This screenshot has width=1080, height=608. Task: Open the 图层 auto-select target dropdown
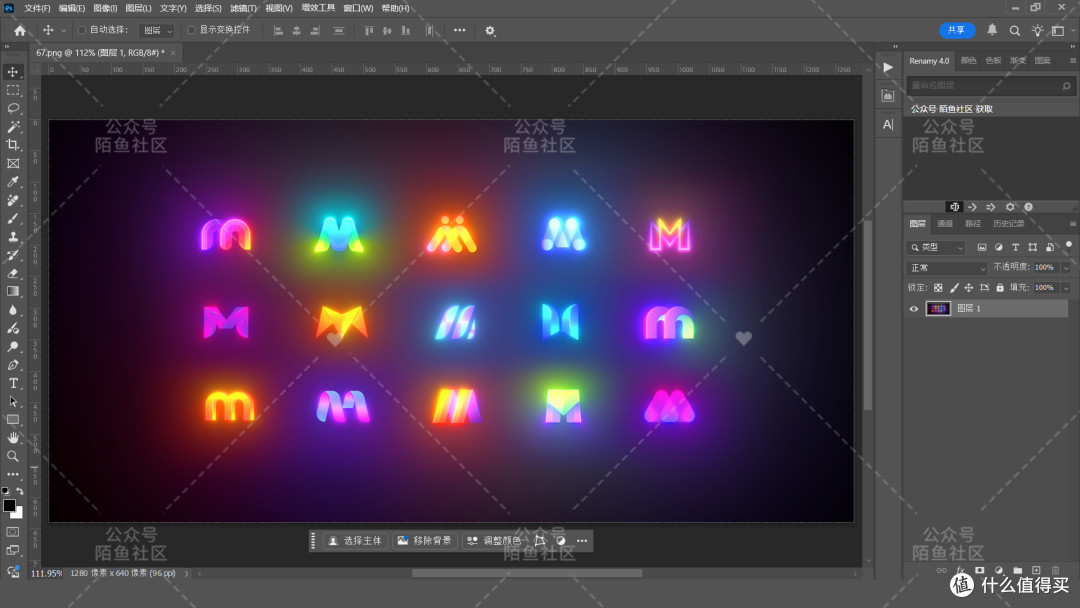[156, 30]
